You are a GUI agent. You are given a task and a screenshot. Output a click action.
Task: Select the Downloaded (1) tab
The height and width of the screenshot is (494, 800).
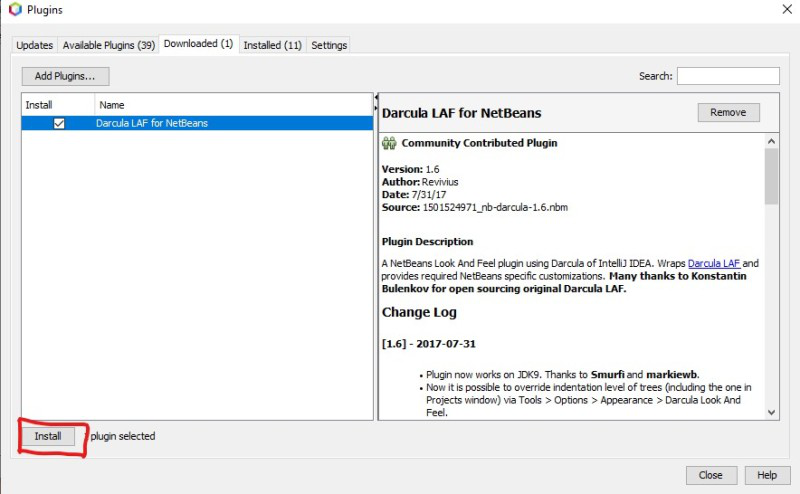tap(198, 44)
